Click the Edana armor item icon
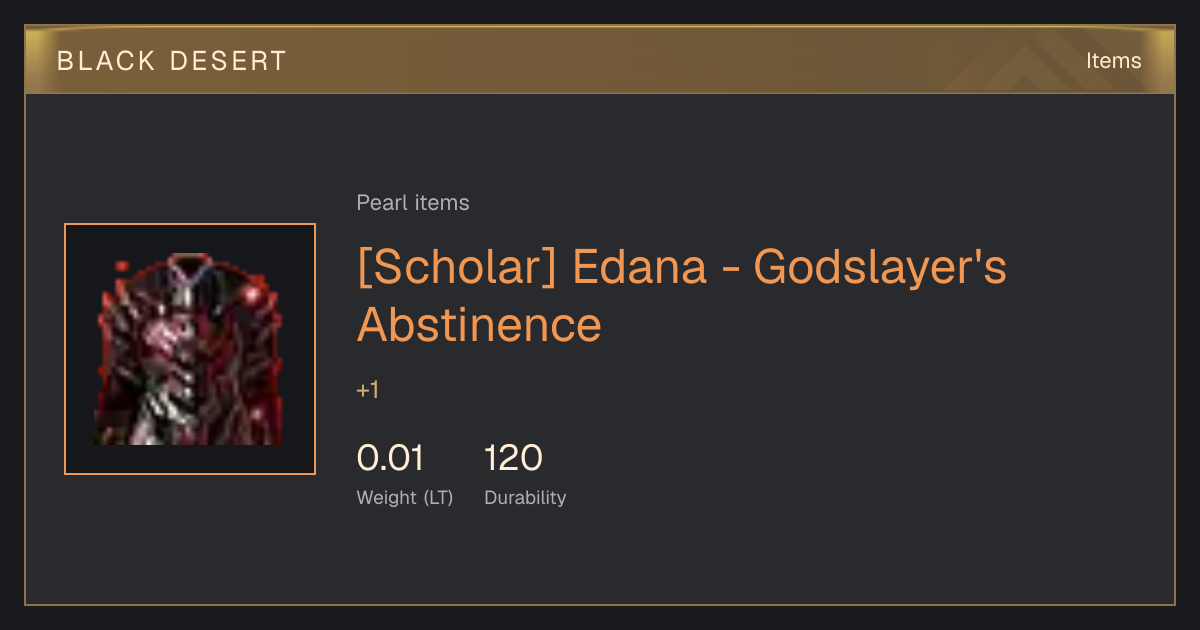The height and width of the screenshot is (630, 1200). pos(190,349)
